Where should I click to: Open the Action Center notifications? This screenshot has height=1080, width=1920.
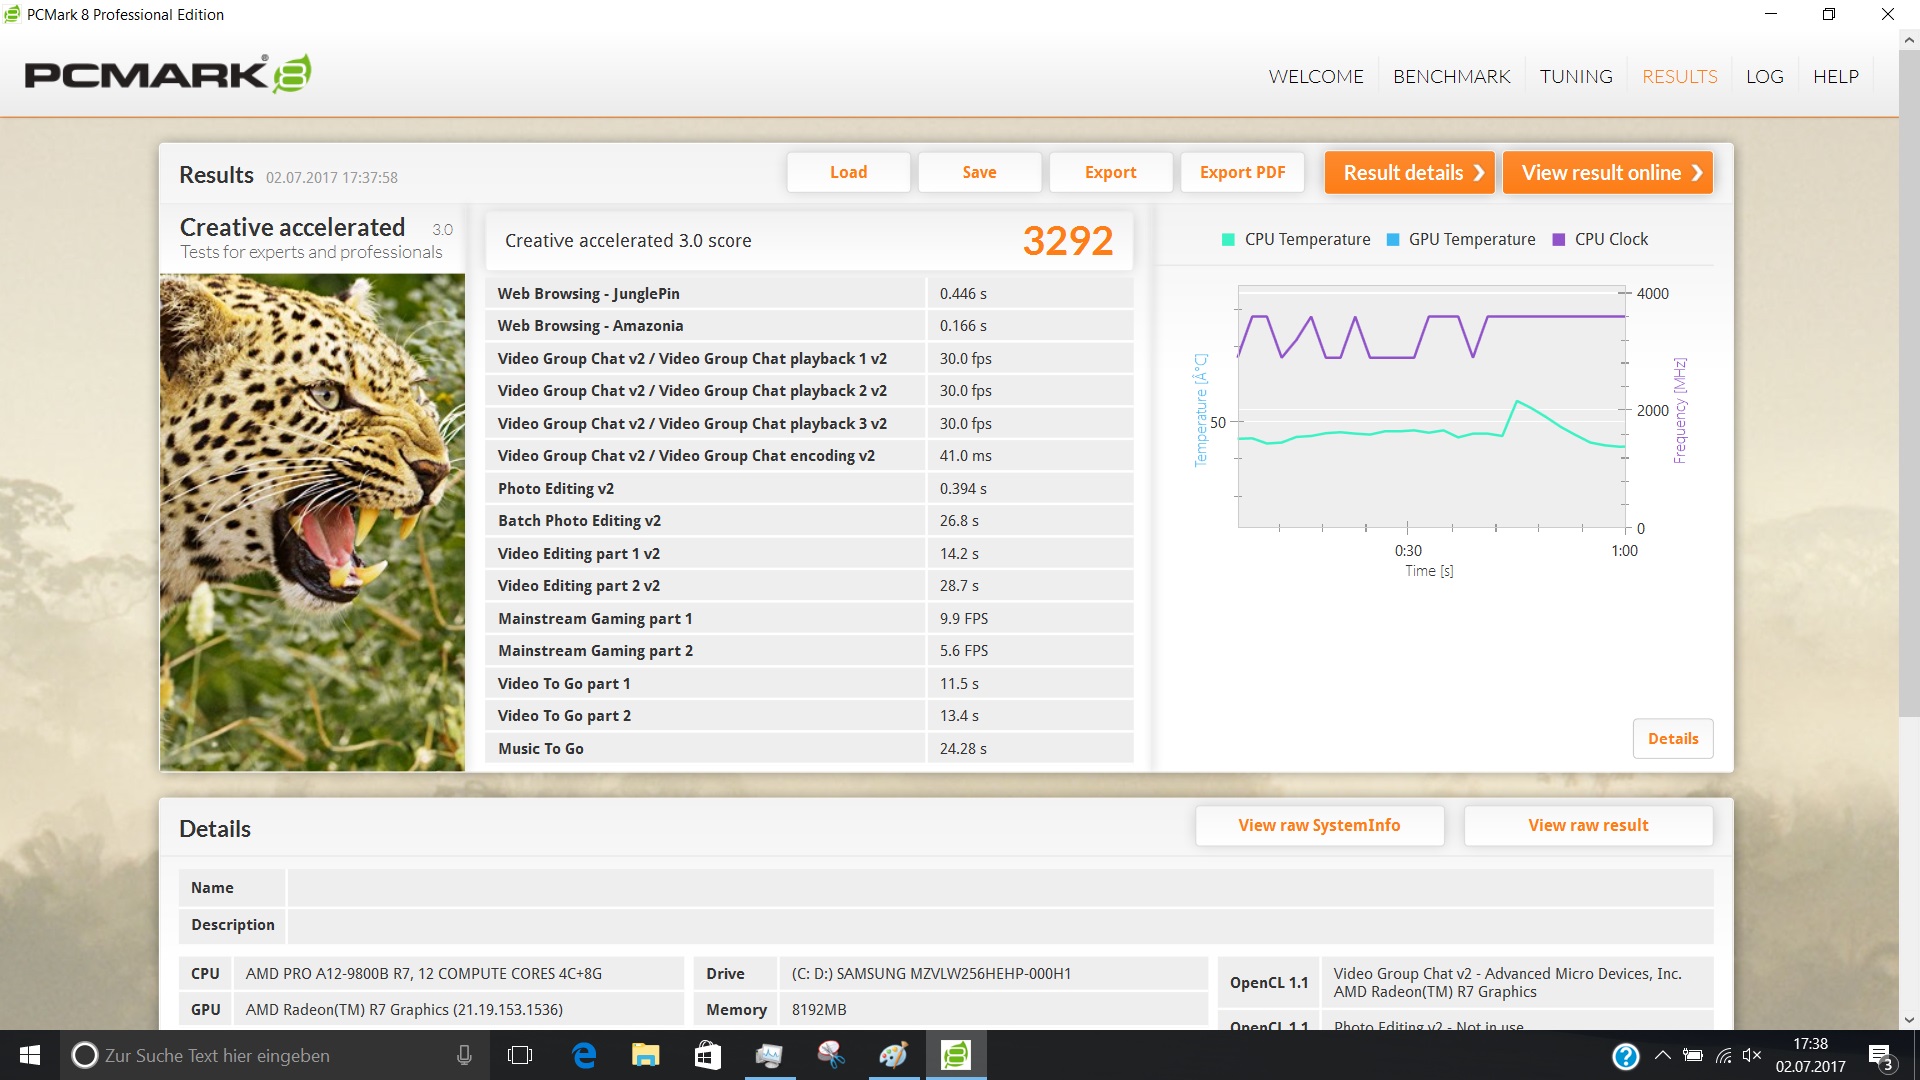pos(1880,1056)
